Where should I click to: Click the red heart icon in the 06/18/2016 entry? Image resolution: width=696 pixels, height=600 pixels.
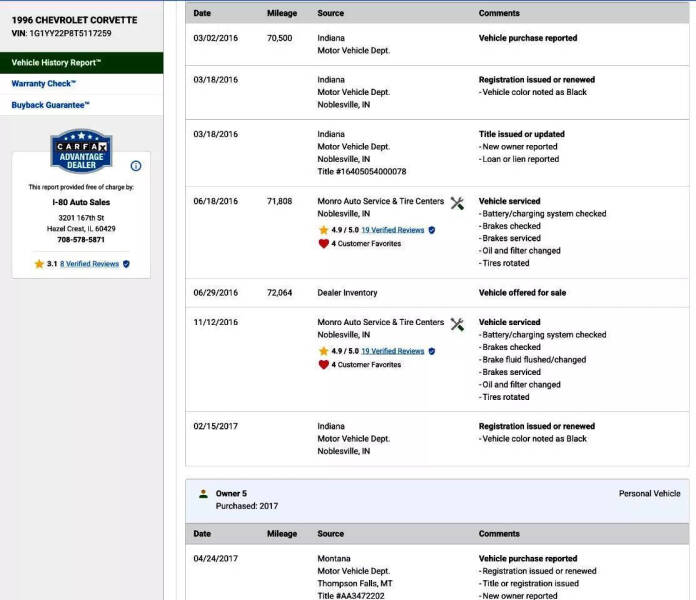[323, 243]
